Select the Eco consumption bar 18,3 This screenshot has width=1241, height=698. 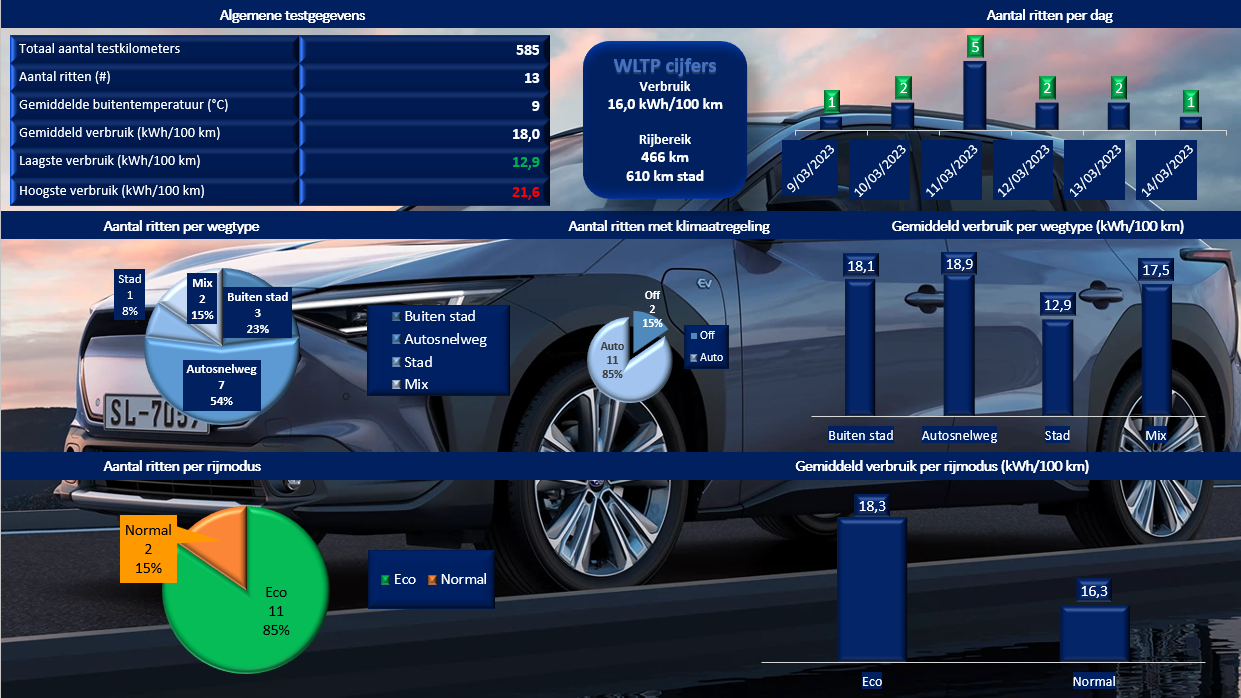pyautogui.click(x=872, y=589)
